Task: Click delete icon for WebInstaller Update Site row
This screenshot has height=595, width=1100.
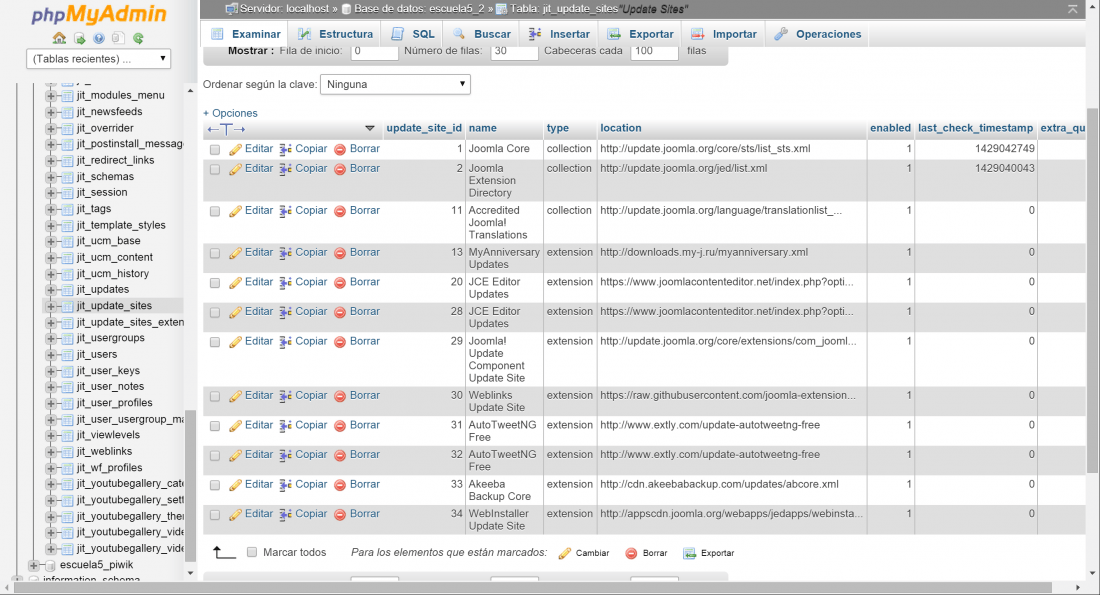Action: pyautogui.click(x=340, y=514)
